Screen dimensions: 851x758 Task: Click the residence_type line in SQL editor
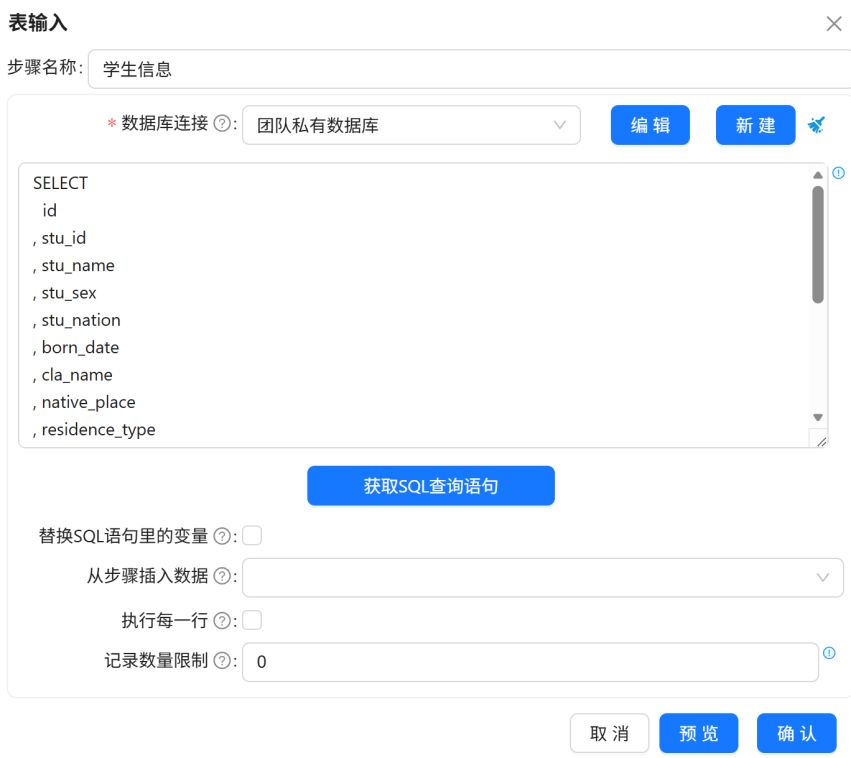(x=94, y=429)
